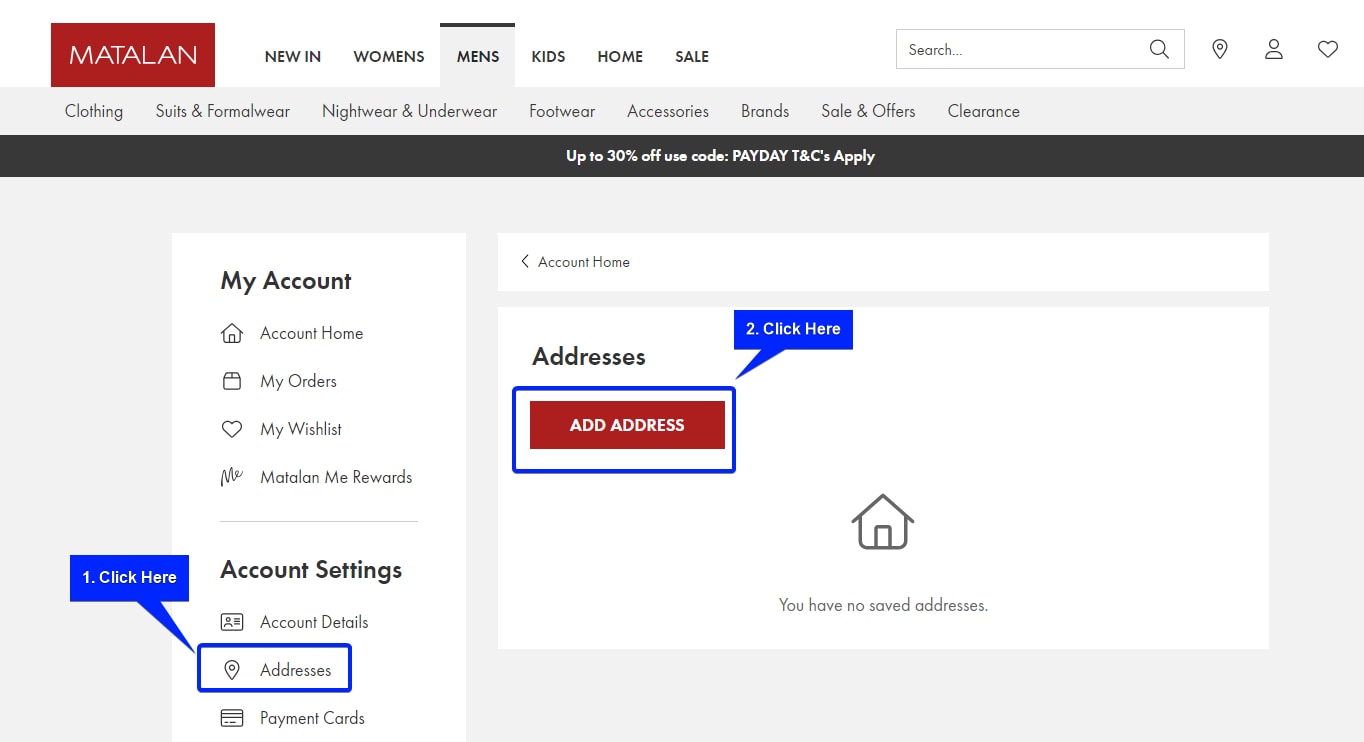
Task: Open Addresses in Account Settings
Action: pyautogui.click(x=295, y=670)
